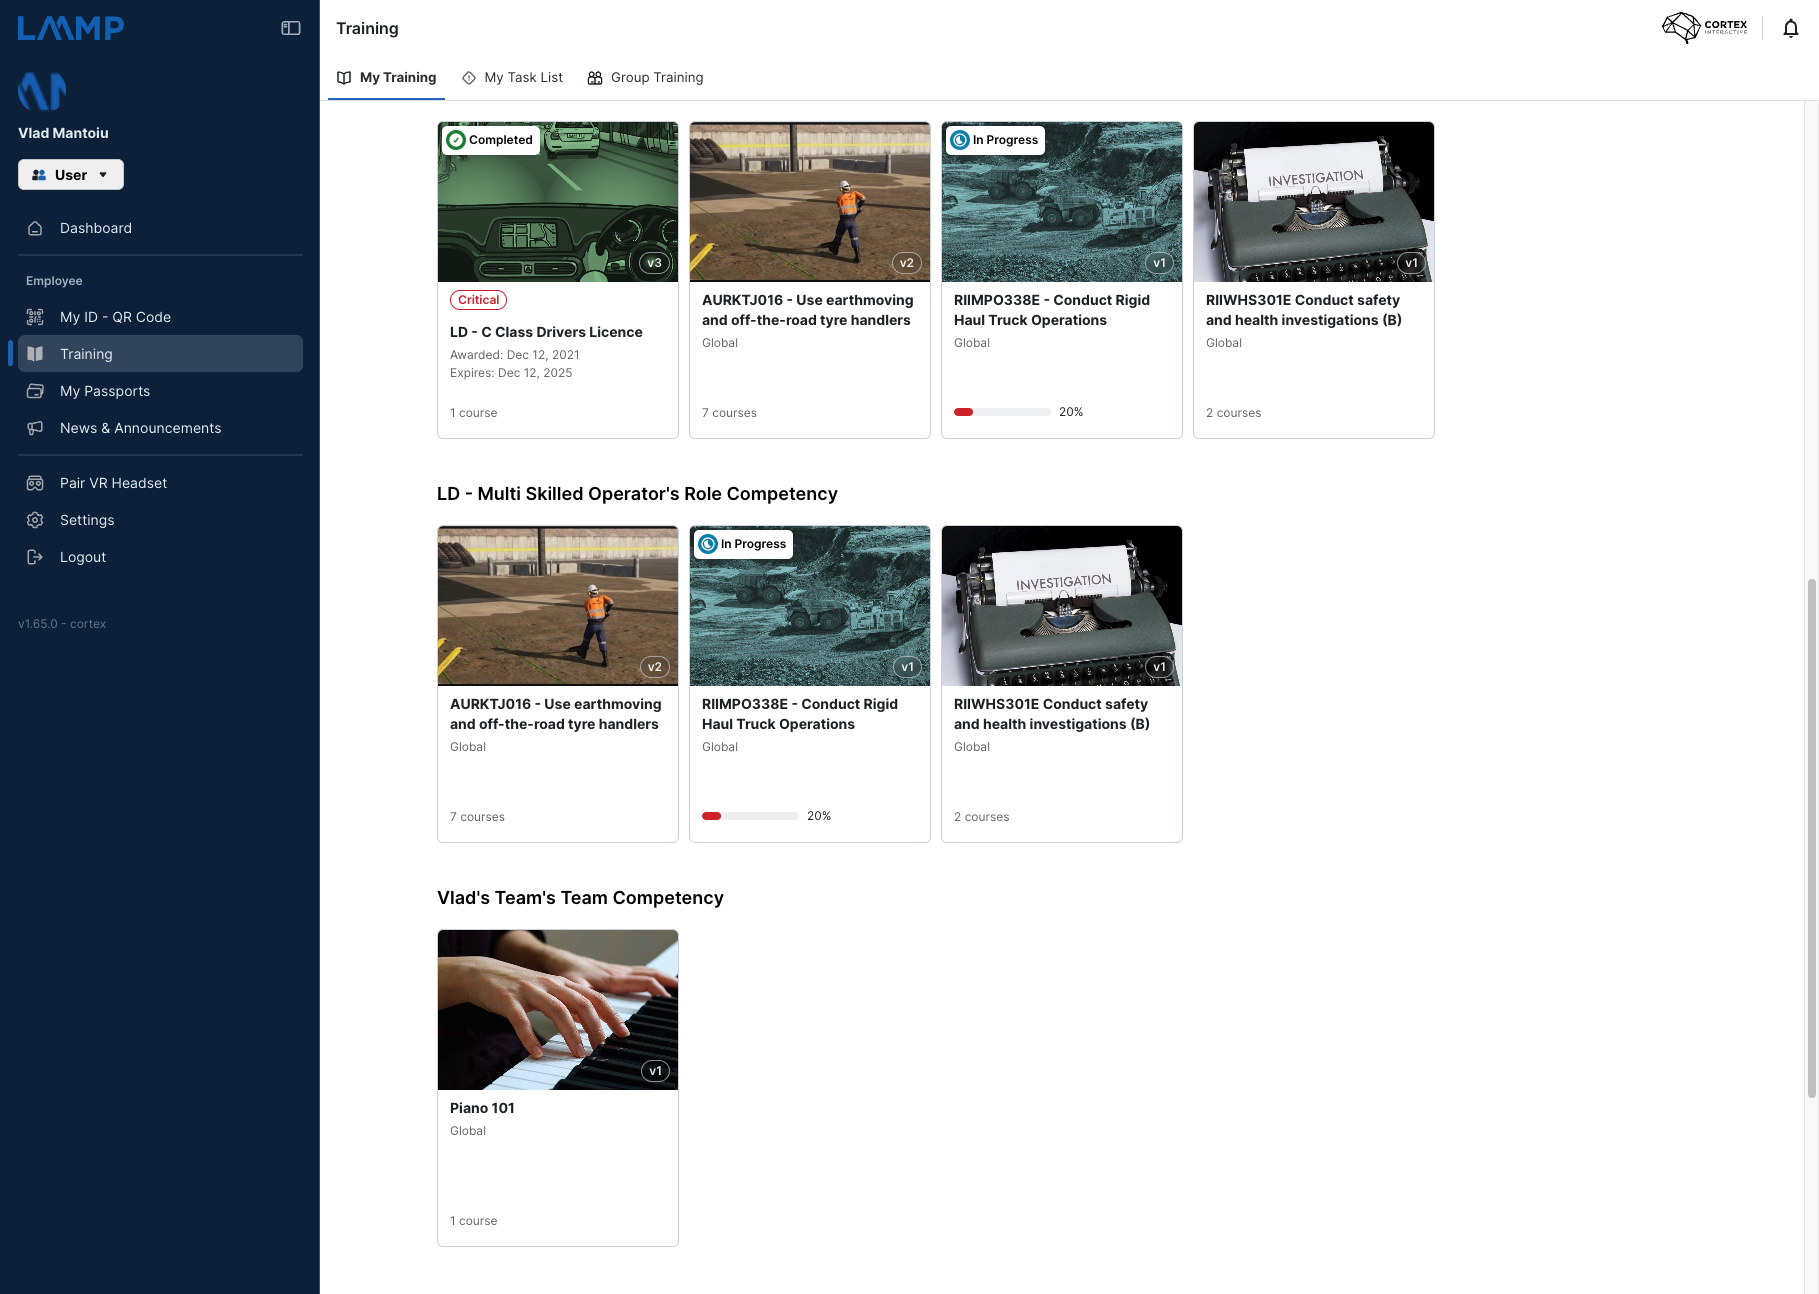Click the Cortex Interactive logo
The image size is (1819, 1294).
[x=1705, y=27]
